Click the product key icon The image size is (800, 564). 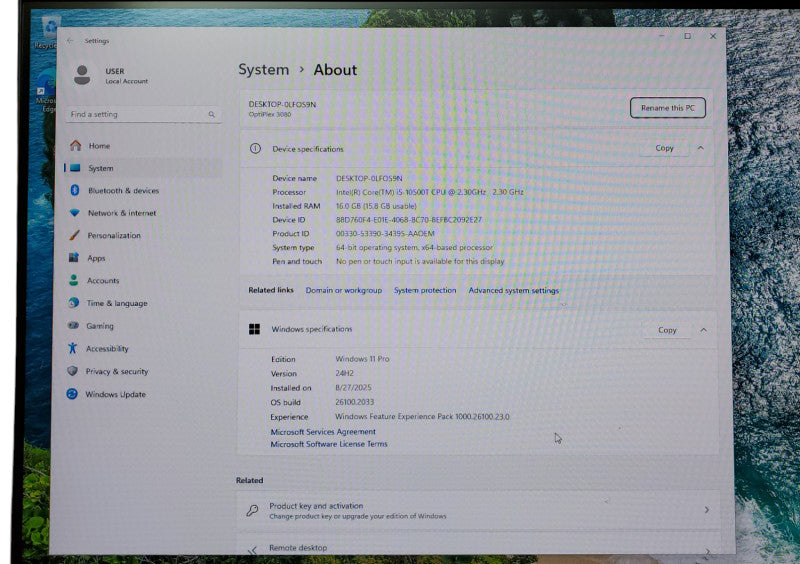click(252, 510)
